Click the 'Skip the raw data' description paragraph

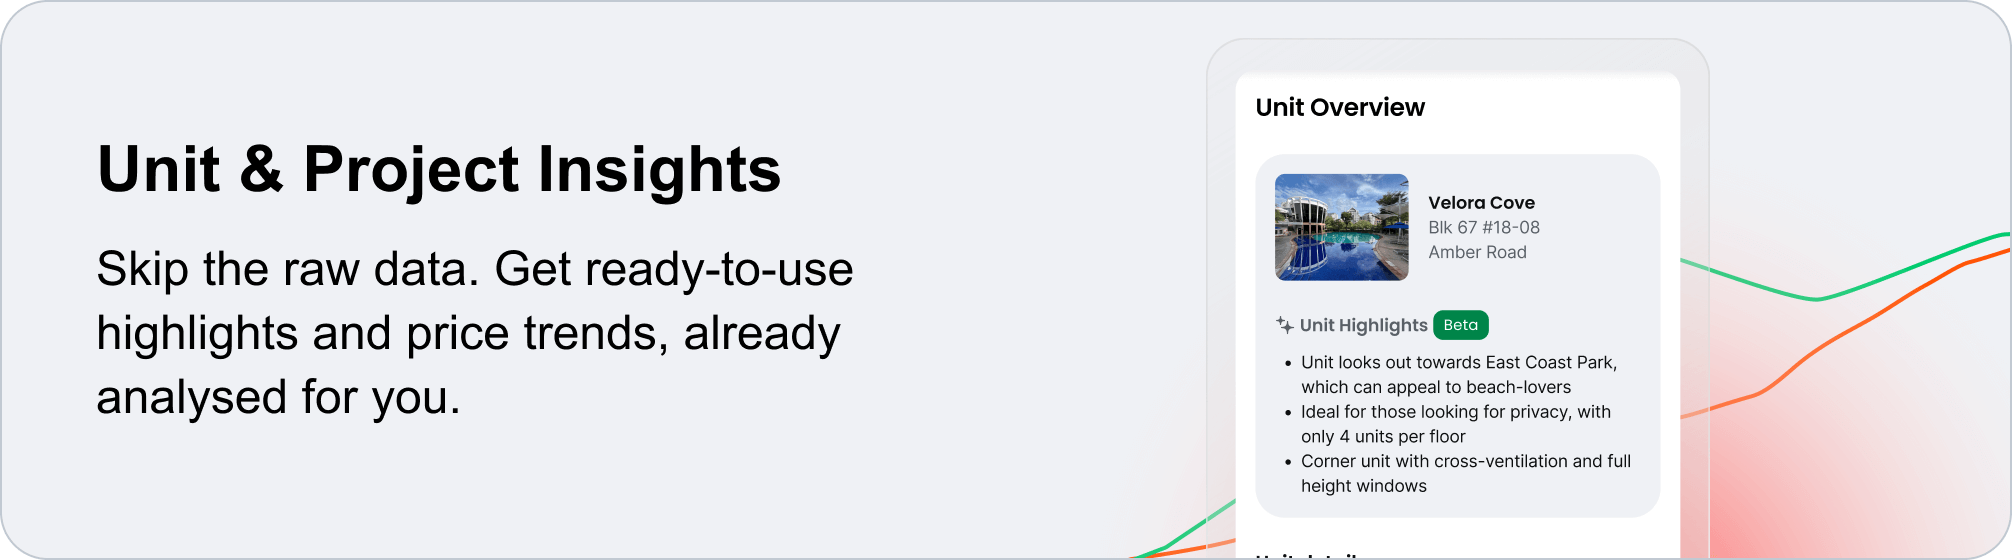[x=475, y=333]
